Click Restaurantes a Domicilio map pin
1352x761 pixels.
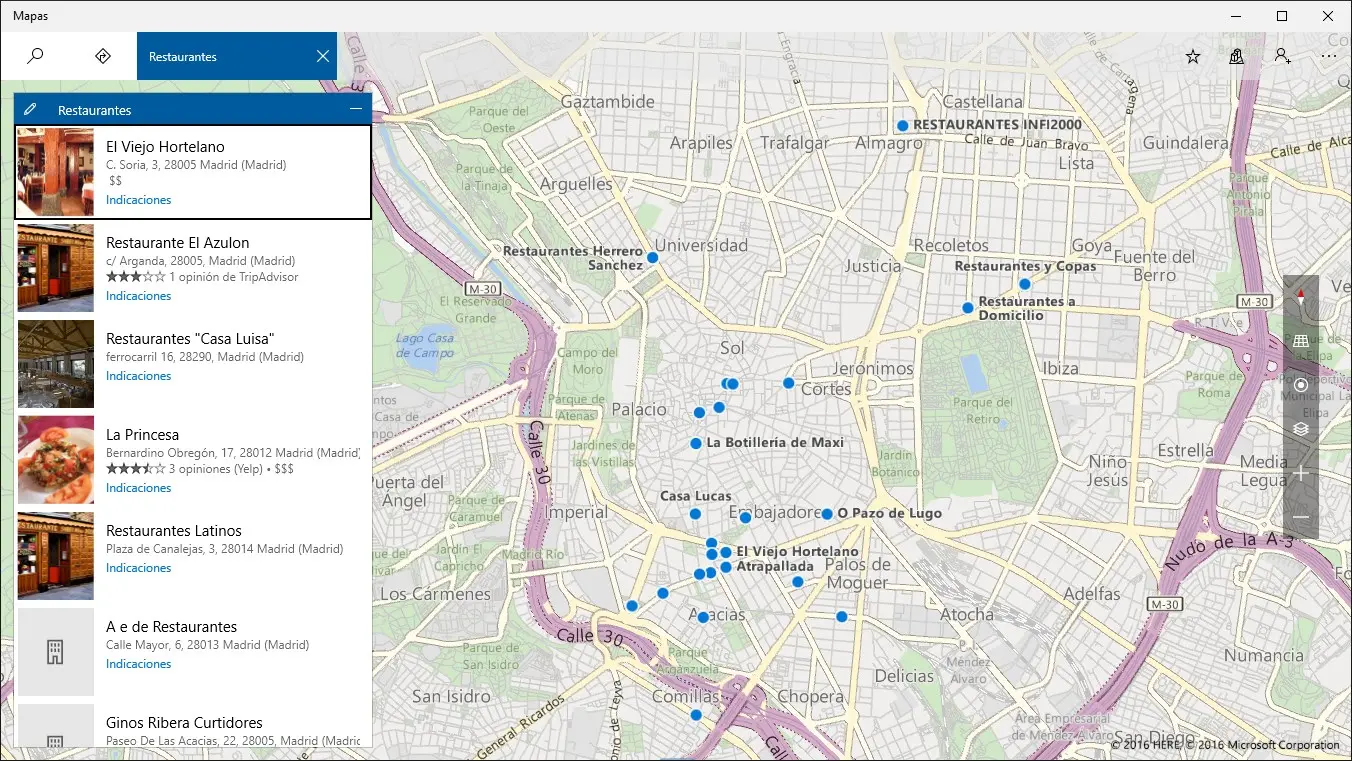point(968,308)
